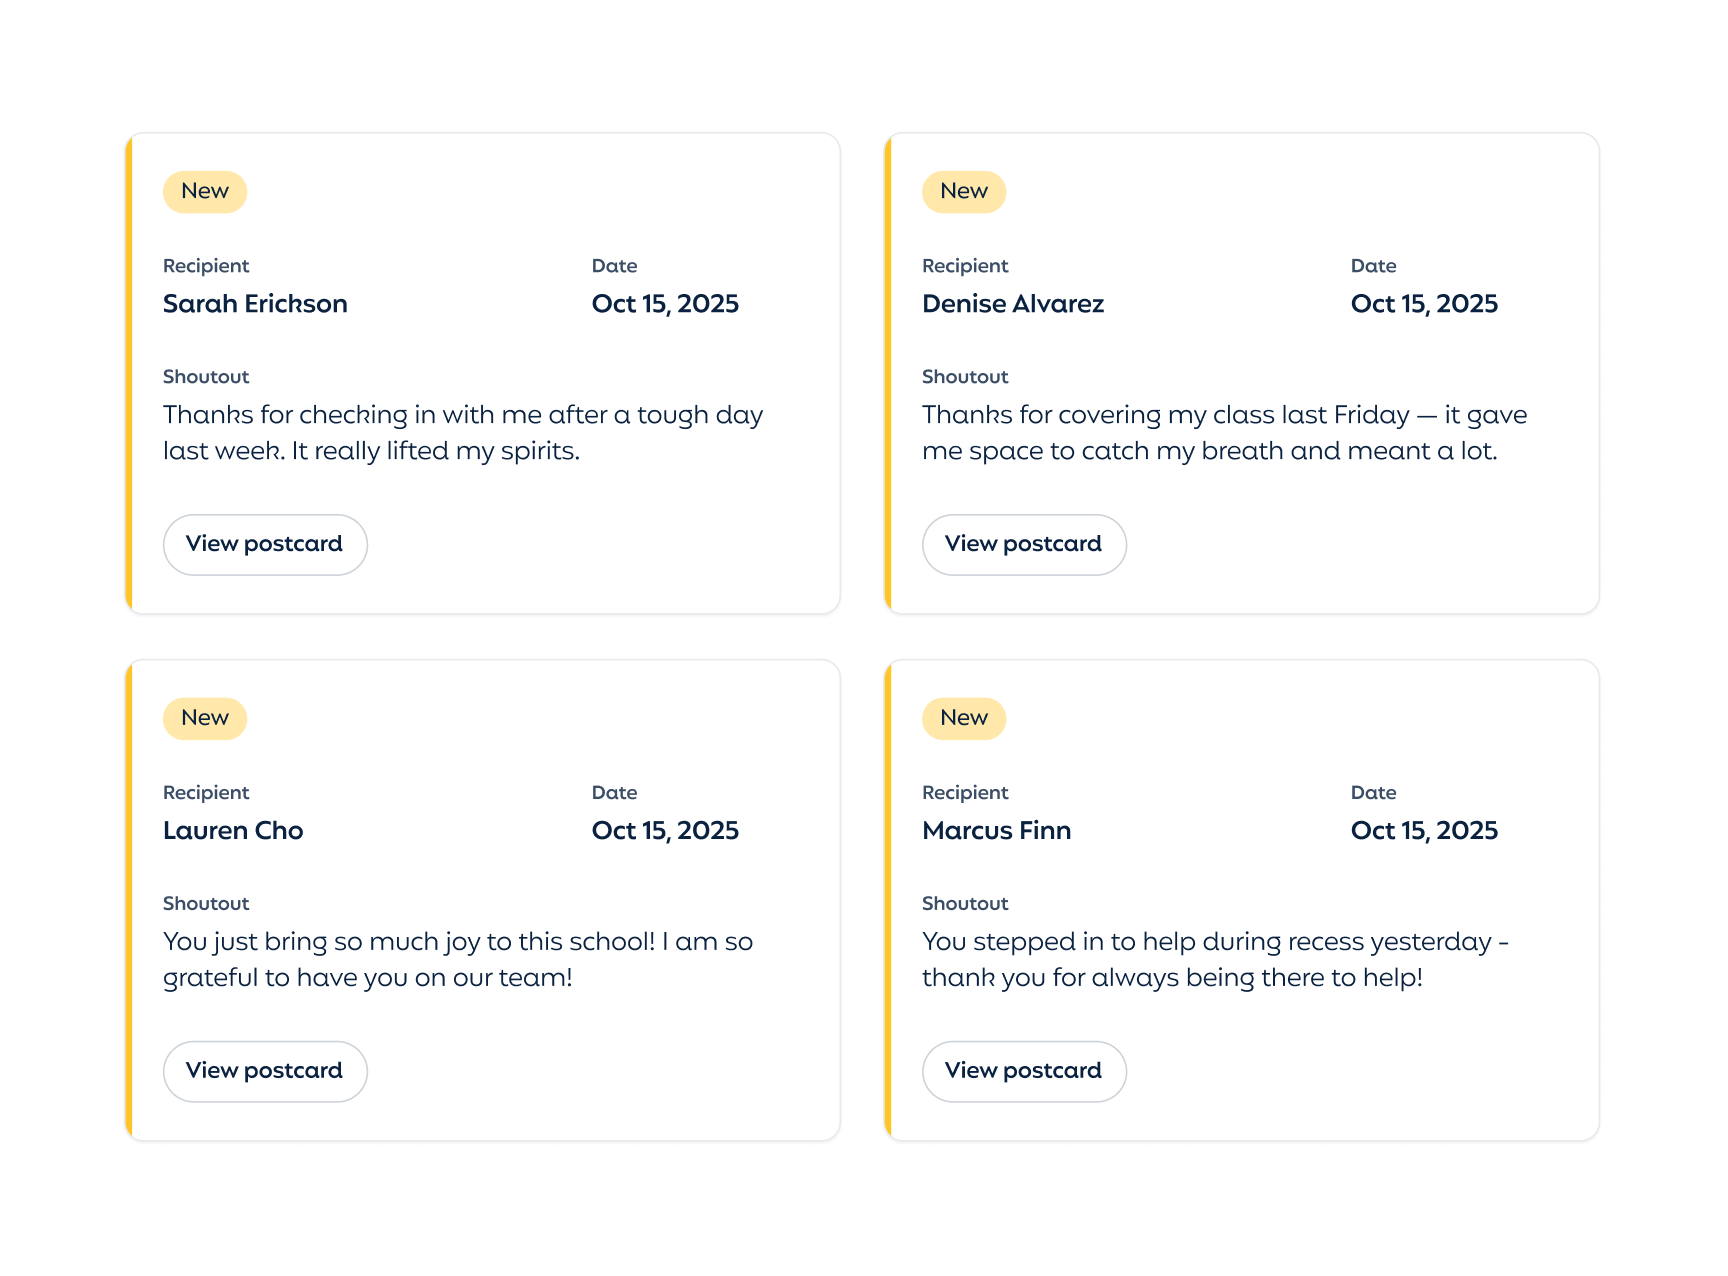Click the New badge on Sarah Erickson's card
The height and width of the screenshot is (1276, 1728).
click(x=205, y=192)
